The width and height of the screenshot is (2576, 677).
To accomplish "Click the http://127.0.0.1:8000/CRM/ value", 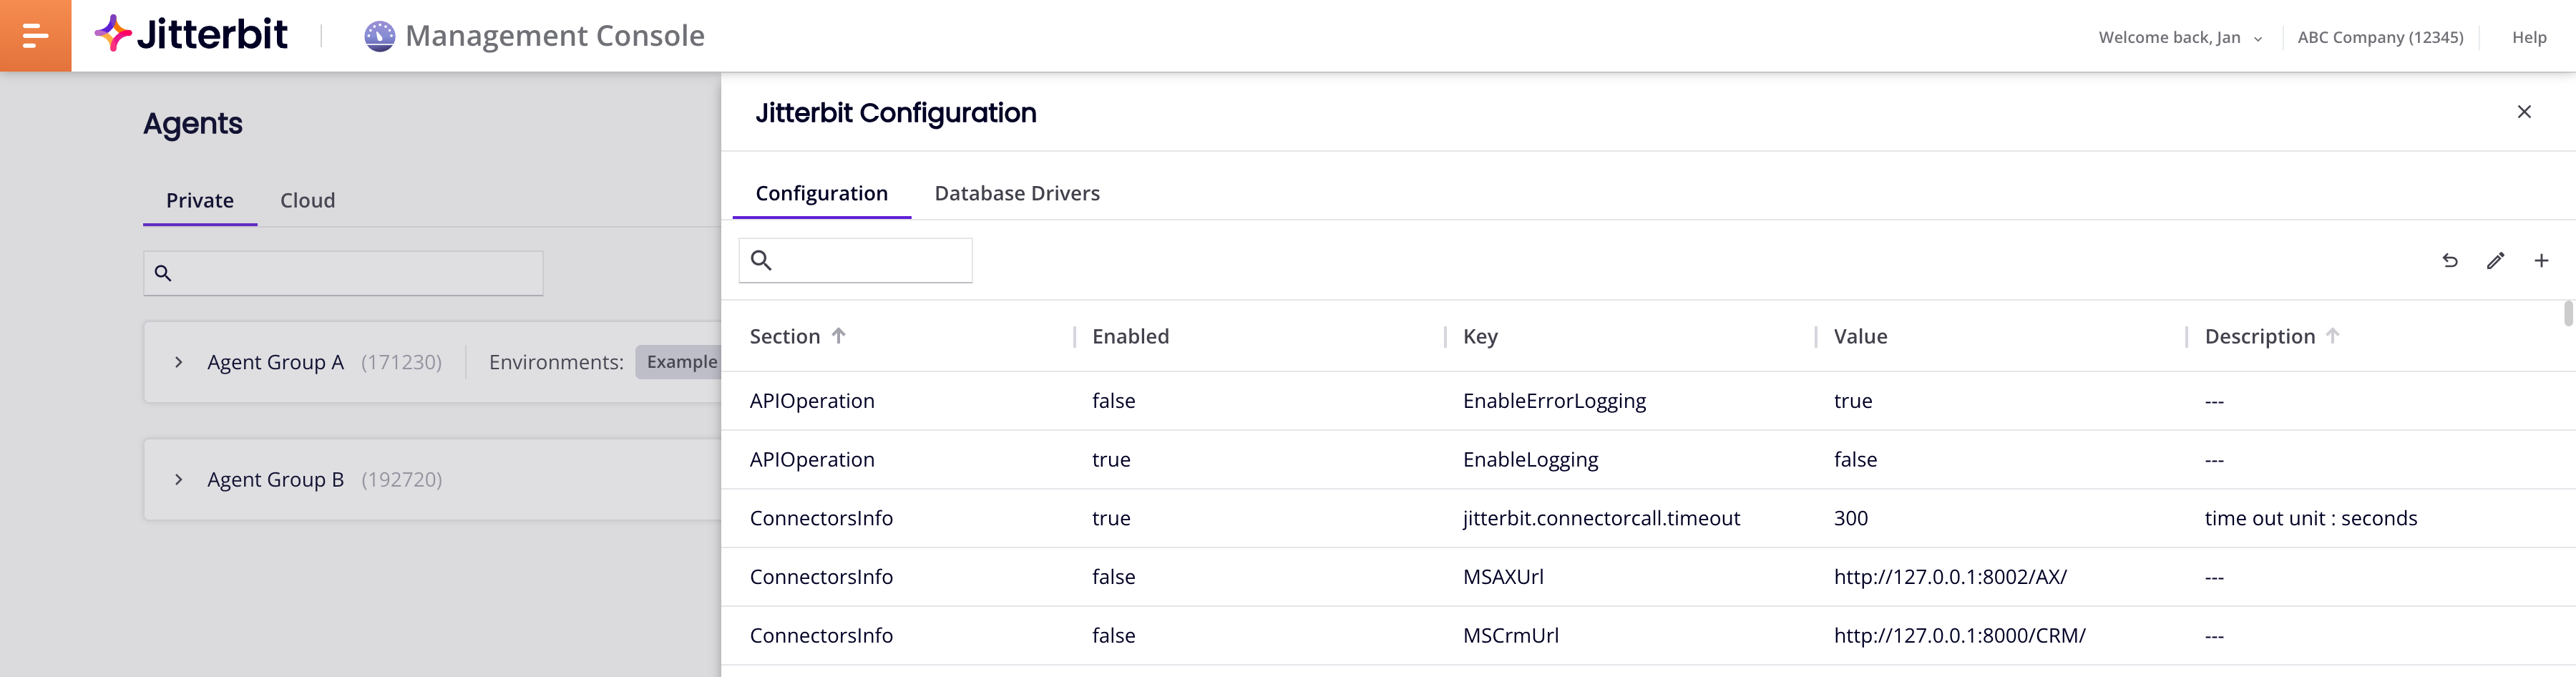I will 1959,636.
